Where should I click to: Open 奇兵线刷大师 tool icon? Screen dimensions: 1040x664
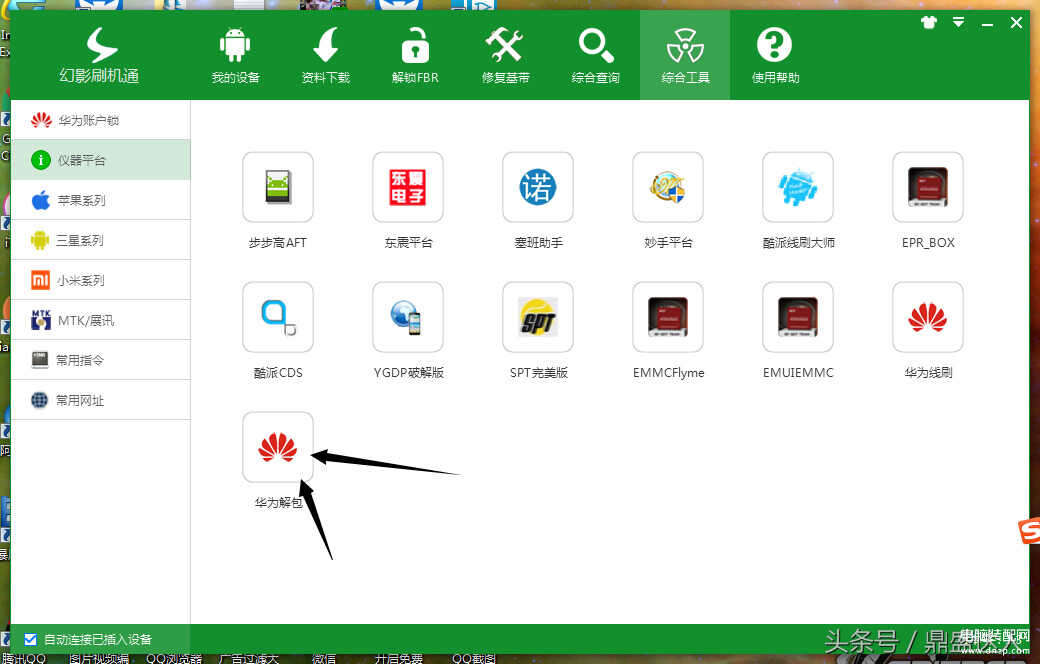[x=797, y=188]
